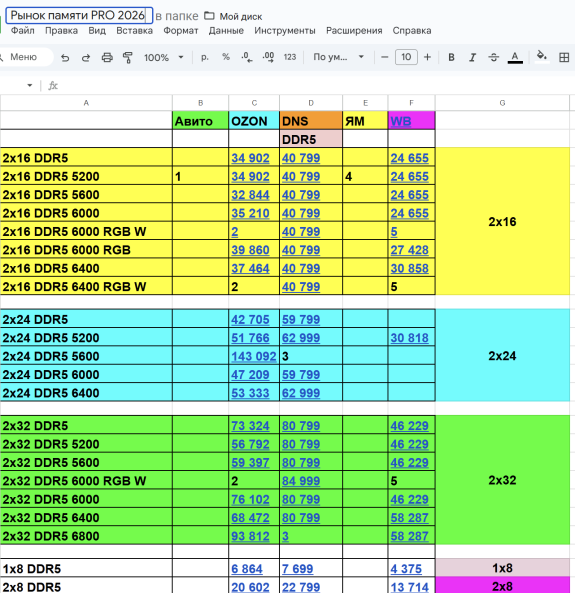575x593 pixels.
Task: Click the Undo arrow icon
Action: pos(65,57)
